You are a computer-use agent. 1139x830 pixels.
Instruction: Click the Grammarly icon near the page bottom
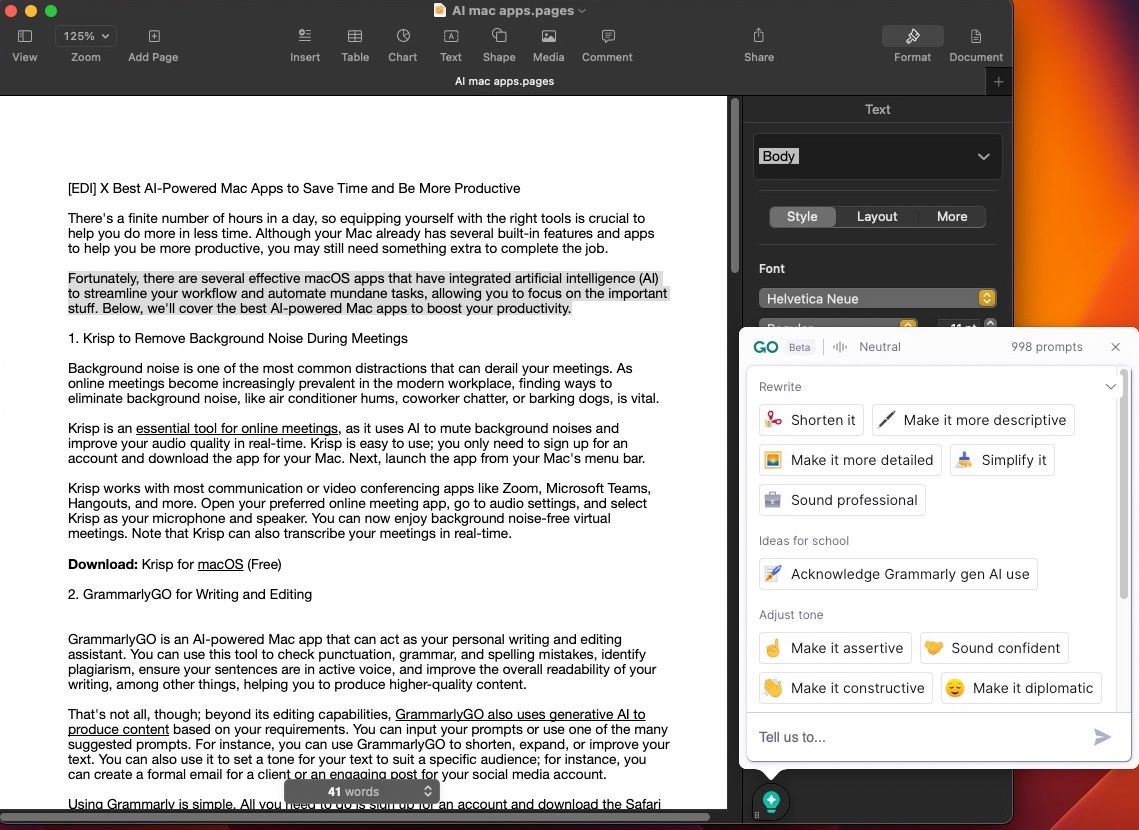coord(770,802)
